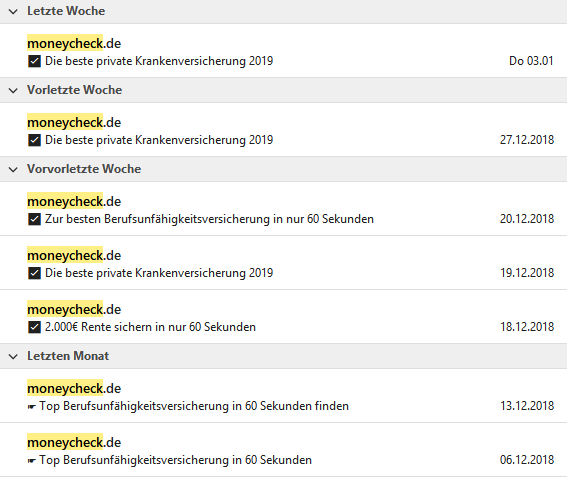
Task: Click pointing hand icon on 13.12.2018 email
Action: (32, 407)
